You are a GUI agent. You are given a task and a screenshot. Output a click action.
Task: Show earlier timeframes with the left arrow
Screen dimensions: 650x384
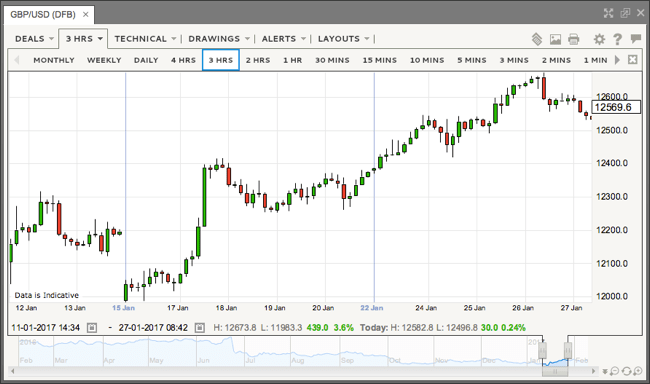pyautogui.click(x=17, y=60)
